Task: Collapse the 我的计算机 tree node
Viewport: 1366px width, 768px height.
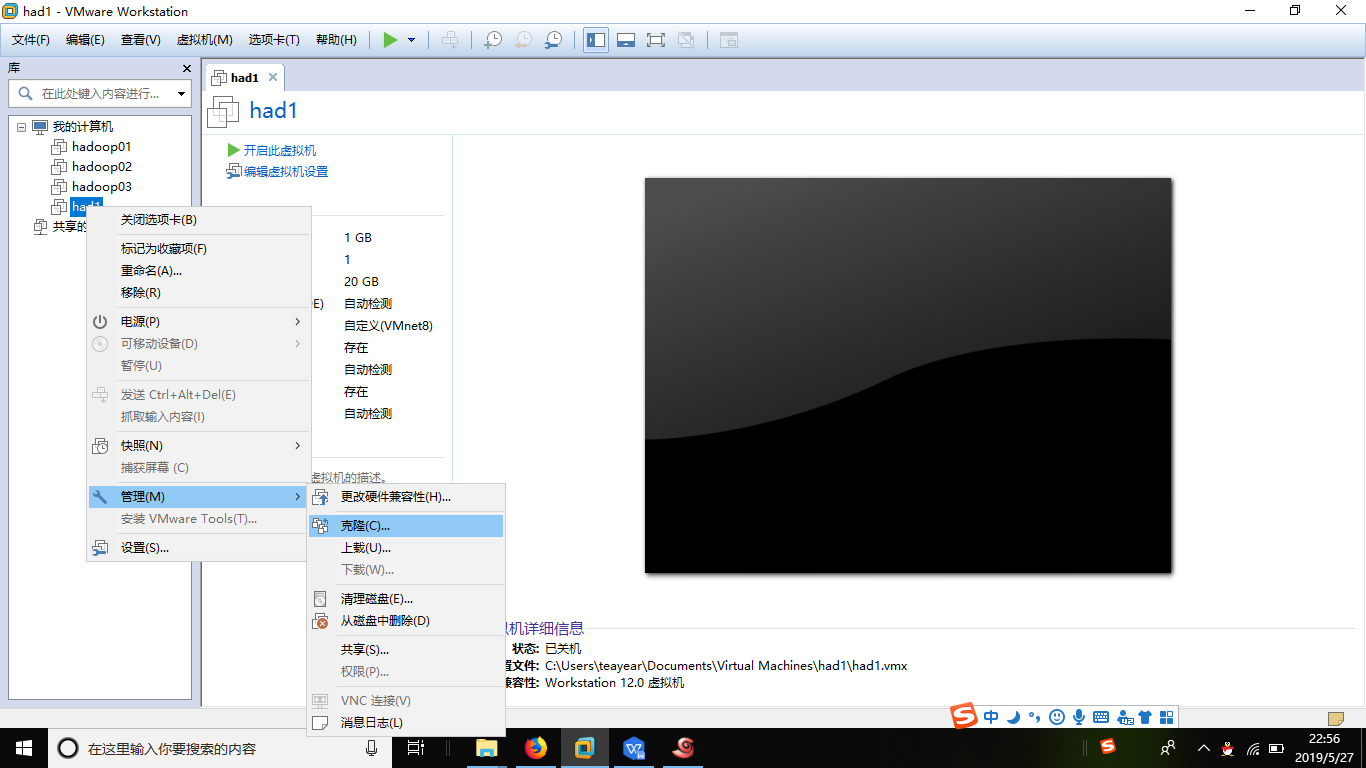Action: tap(21, 127)
